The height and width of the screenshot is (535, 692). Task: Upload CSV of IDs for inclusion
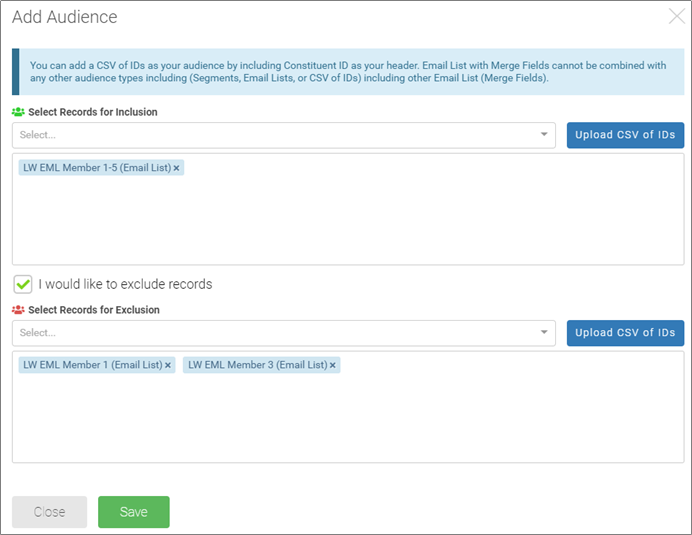click(625, 135)
